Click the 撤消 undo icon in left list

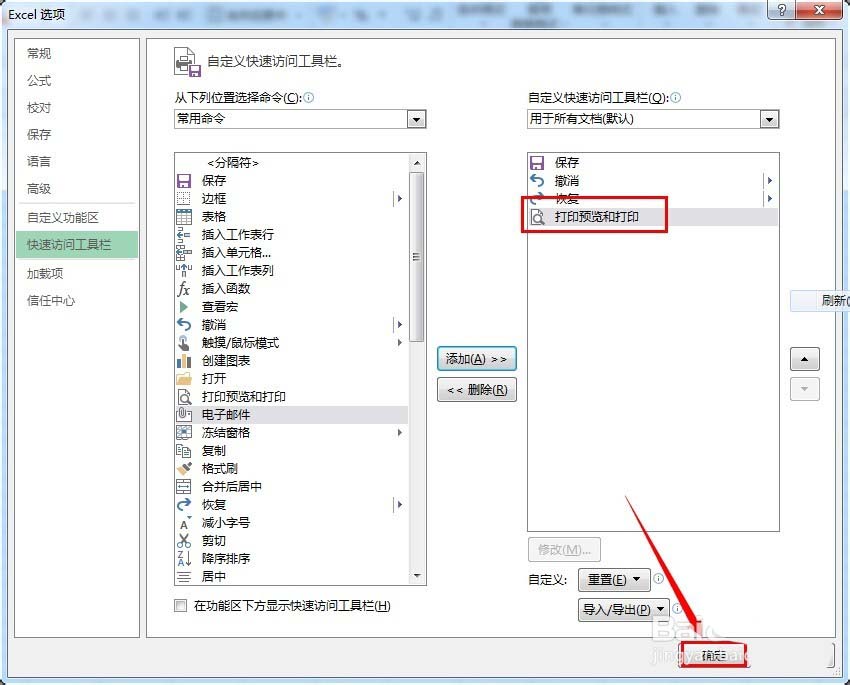pos(184,325)
